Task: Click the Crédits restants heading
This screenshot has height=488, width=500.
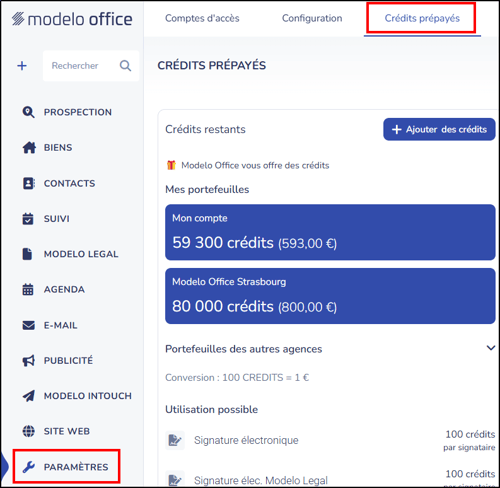Action: tap(205, 129)
